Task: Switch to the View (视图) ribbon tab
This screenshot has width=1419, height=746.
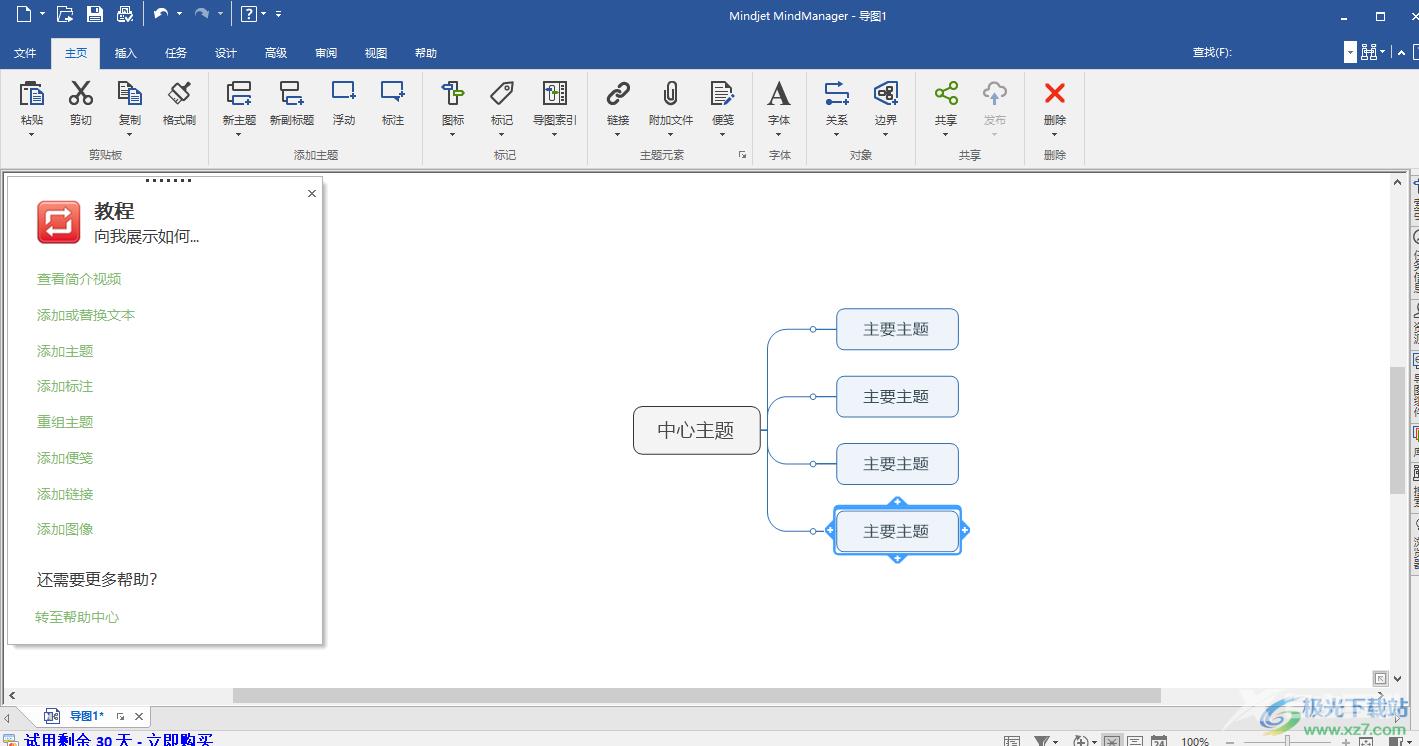Action: point(376,53)
